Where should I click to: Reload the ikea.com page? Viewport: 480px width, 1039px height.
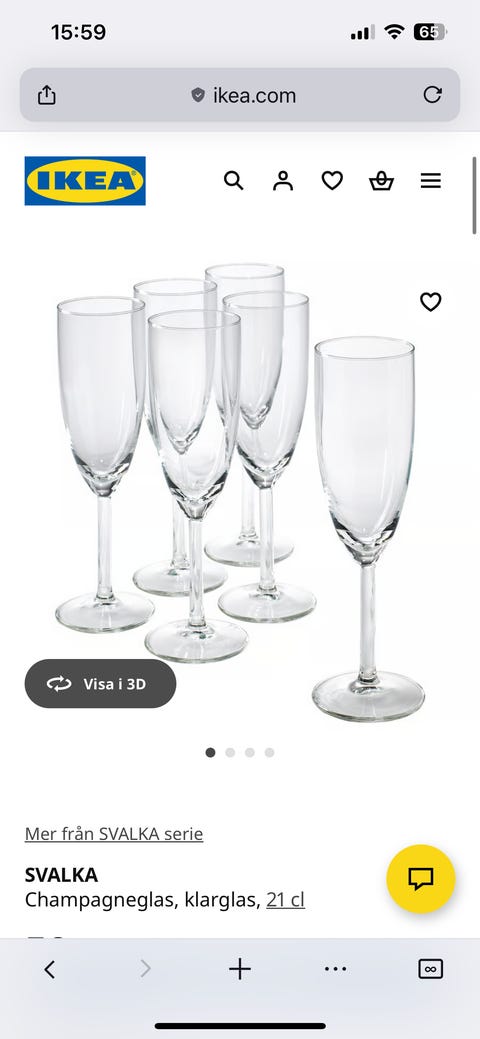pyautogui.click(x=432, y=95)
